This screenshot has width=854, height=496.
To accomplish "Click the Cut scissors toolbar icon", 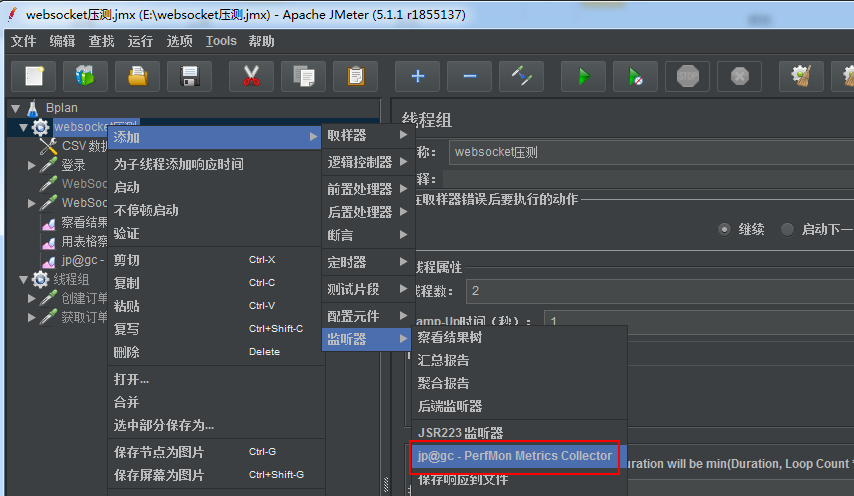I will 251,76.
